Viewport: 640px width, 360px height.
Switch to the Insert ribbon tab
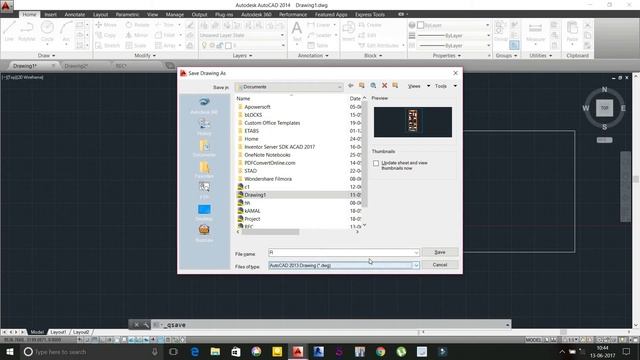coord(51,14)
